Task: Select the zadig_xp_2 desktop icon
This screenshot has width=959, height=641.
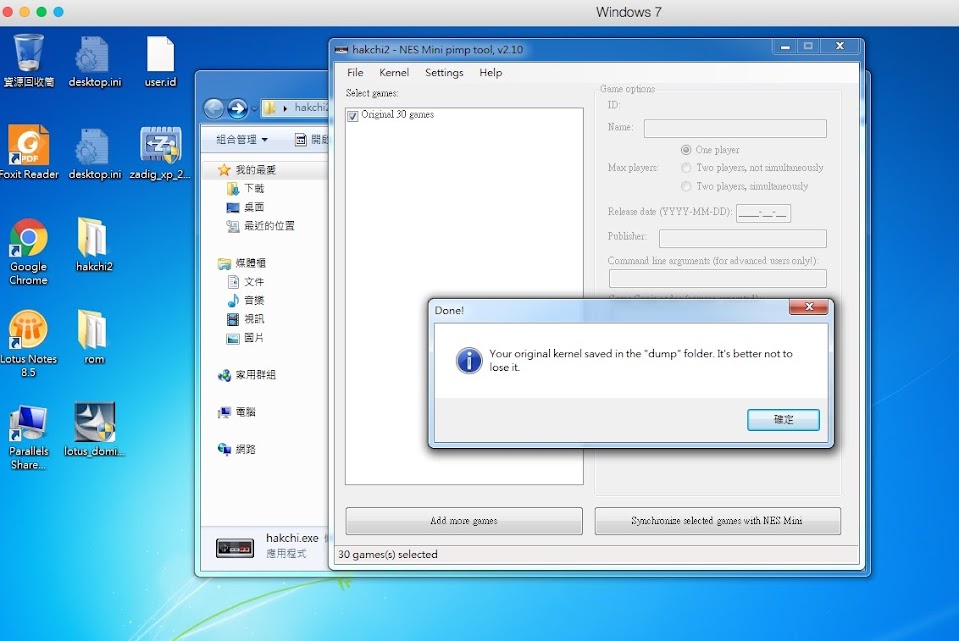Action: coord(160,152)
